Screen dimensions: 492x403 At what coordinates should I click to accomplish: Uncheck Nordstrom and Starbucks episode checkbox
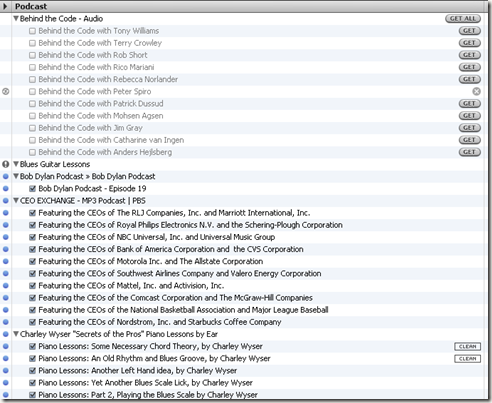32,322
